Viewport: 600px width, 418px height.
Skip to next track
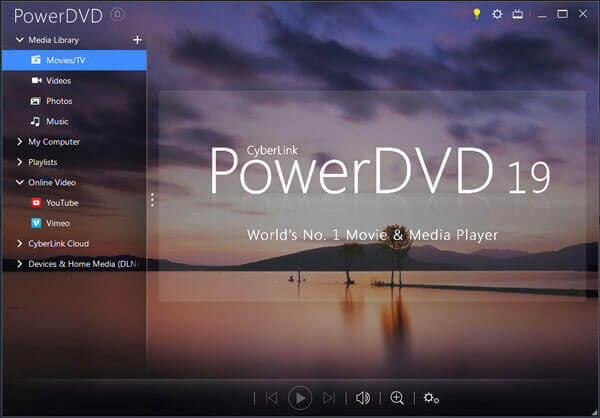[329, 398]
